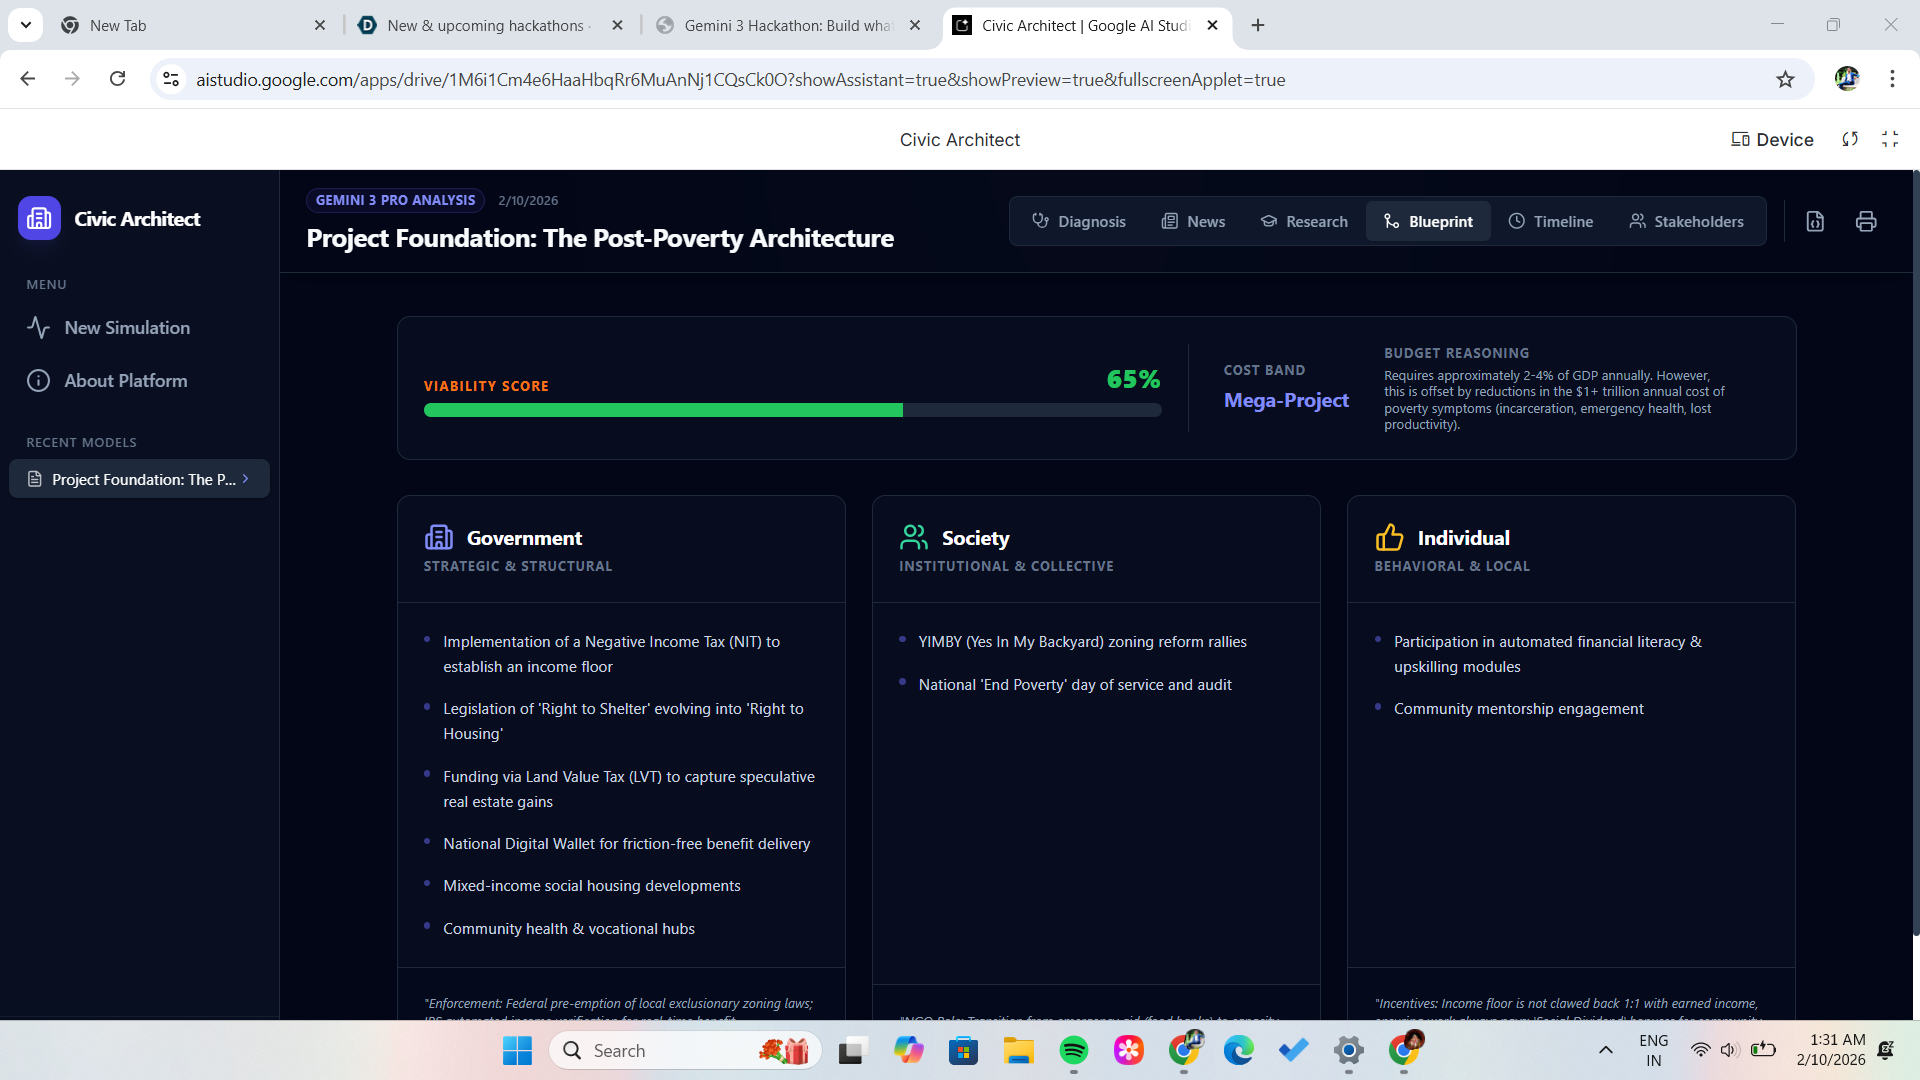Click the reload app icon beside Device
Viewport: 1920px width, 1080px height.
[x=1850, y=140]
